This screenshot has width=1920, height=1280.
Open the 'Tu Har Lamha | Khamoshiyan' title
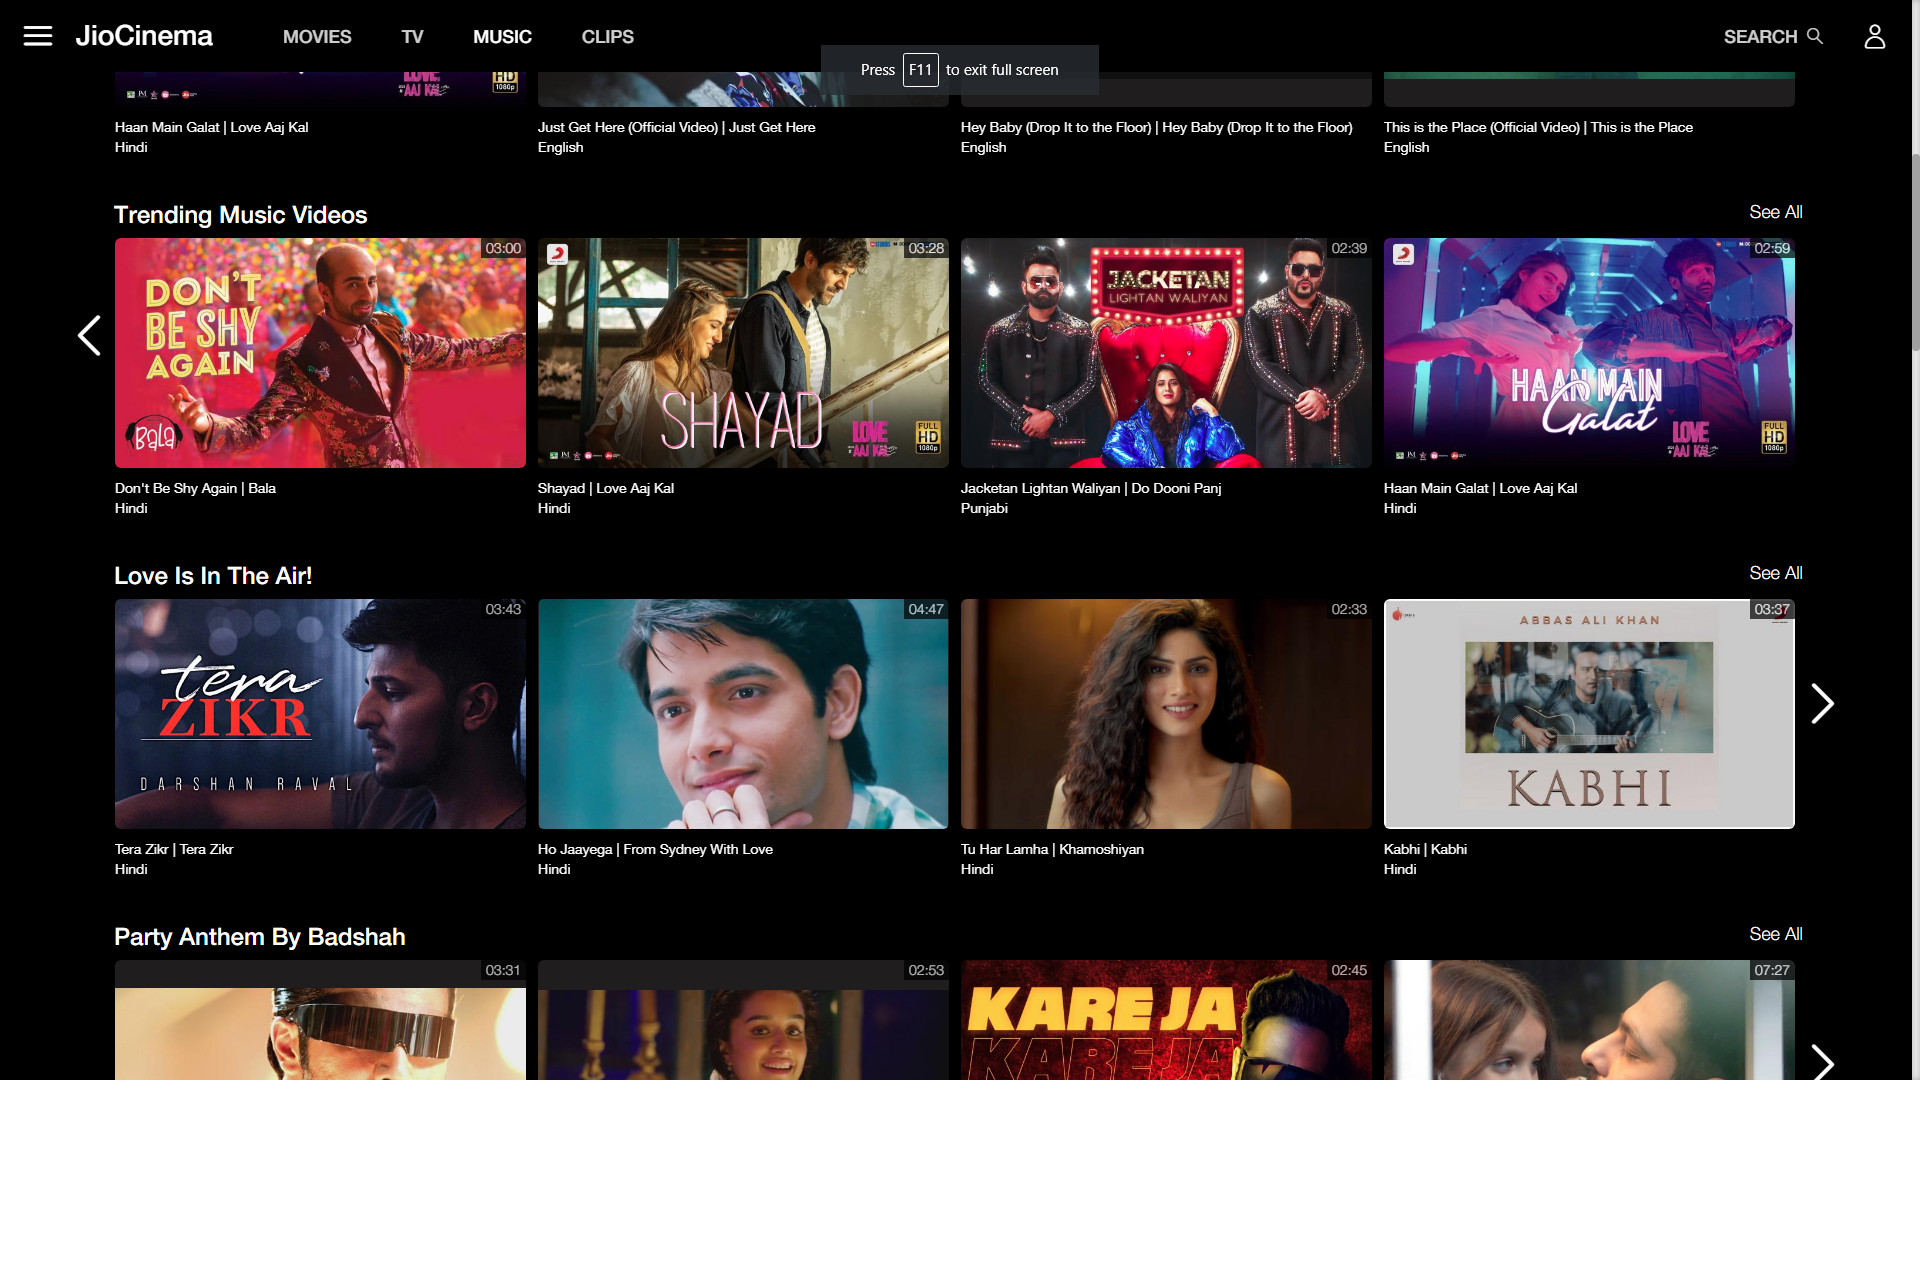(x=1052, y=849)
